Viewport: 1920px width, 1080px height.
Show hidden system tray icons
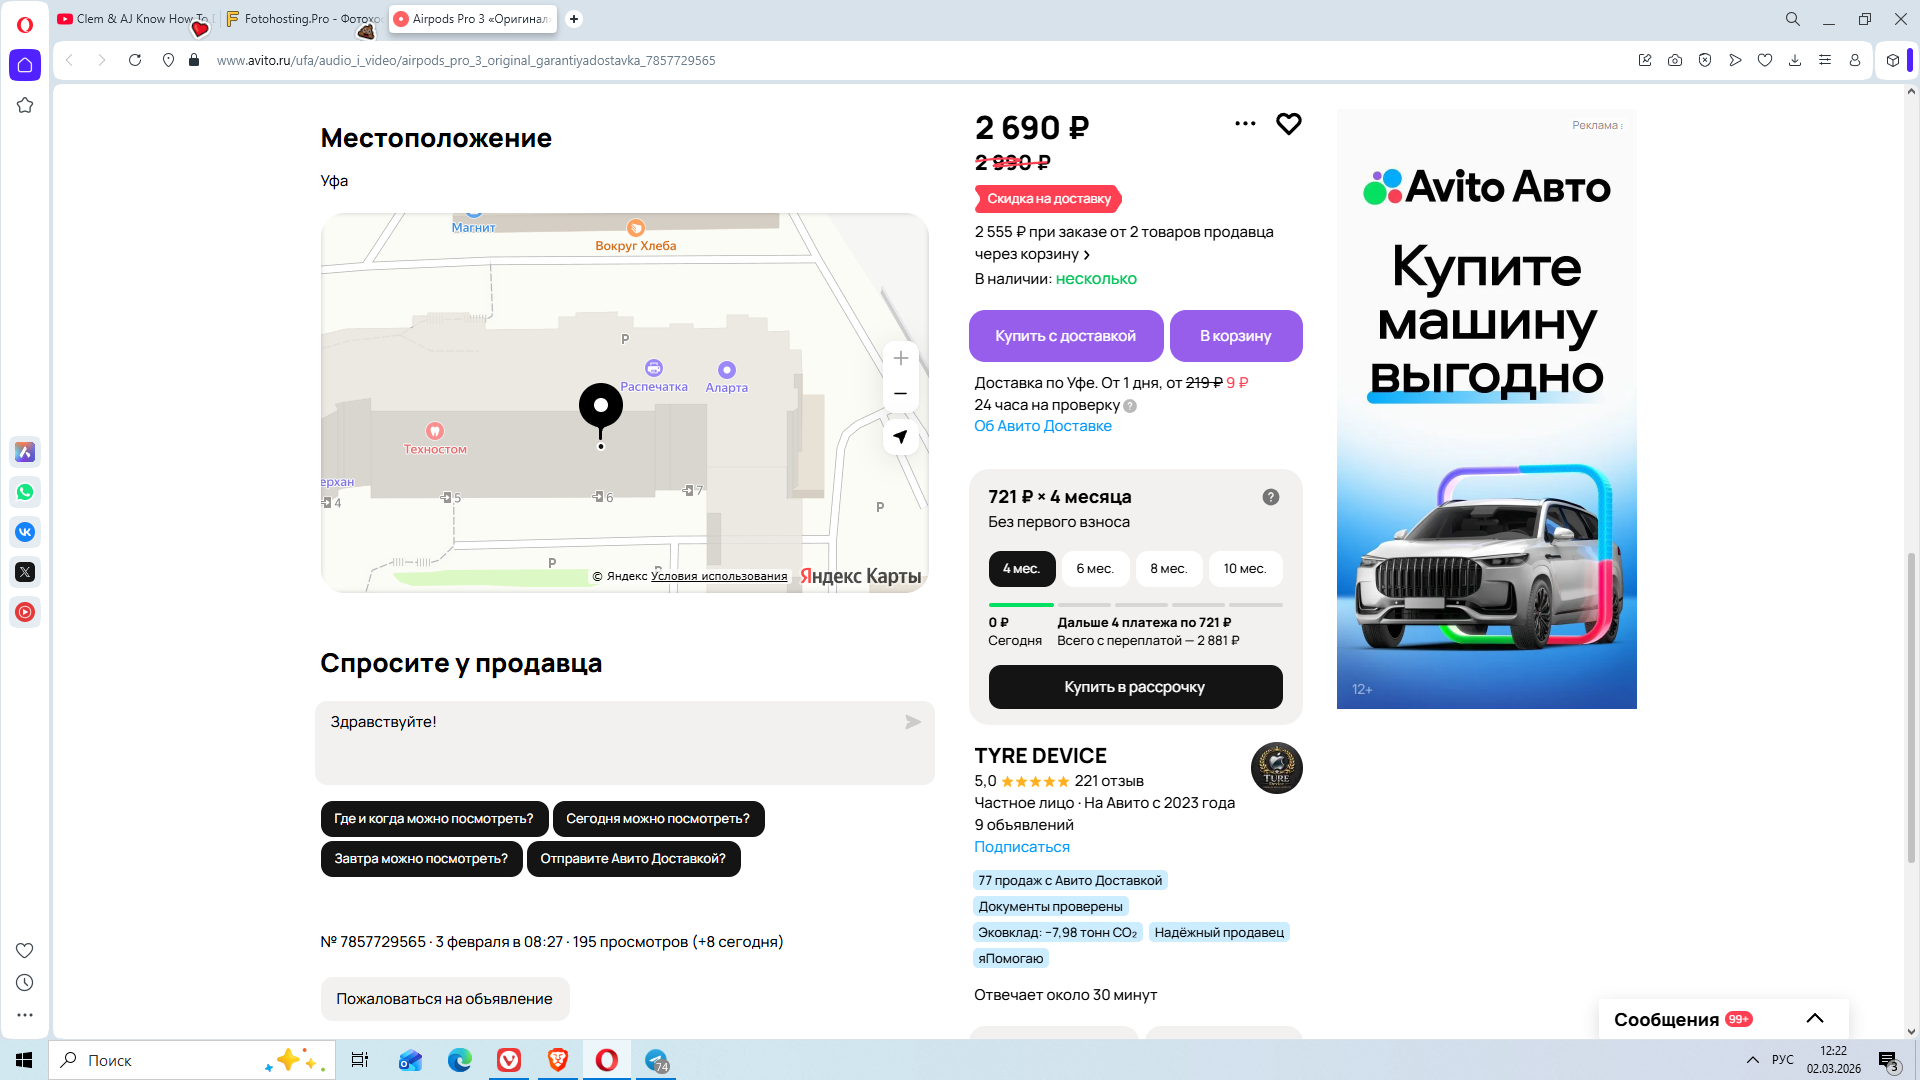1752,1060
